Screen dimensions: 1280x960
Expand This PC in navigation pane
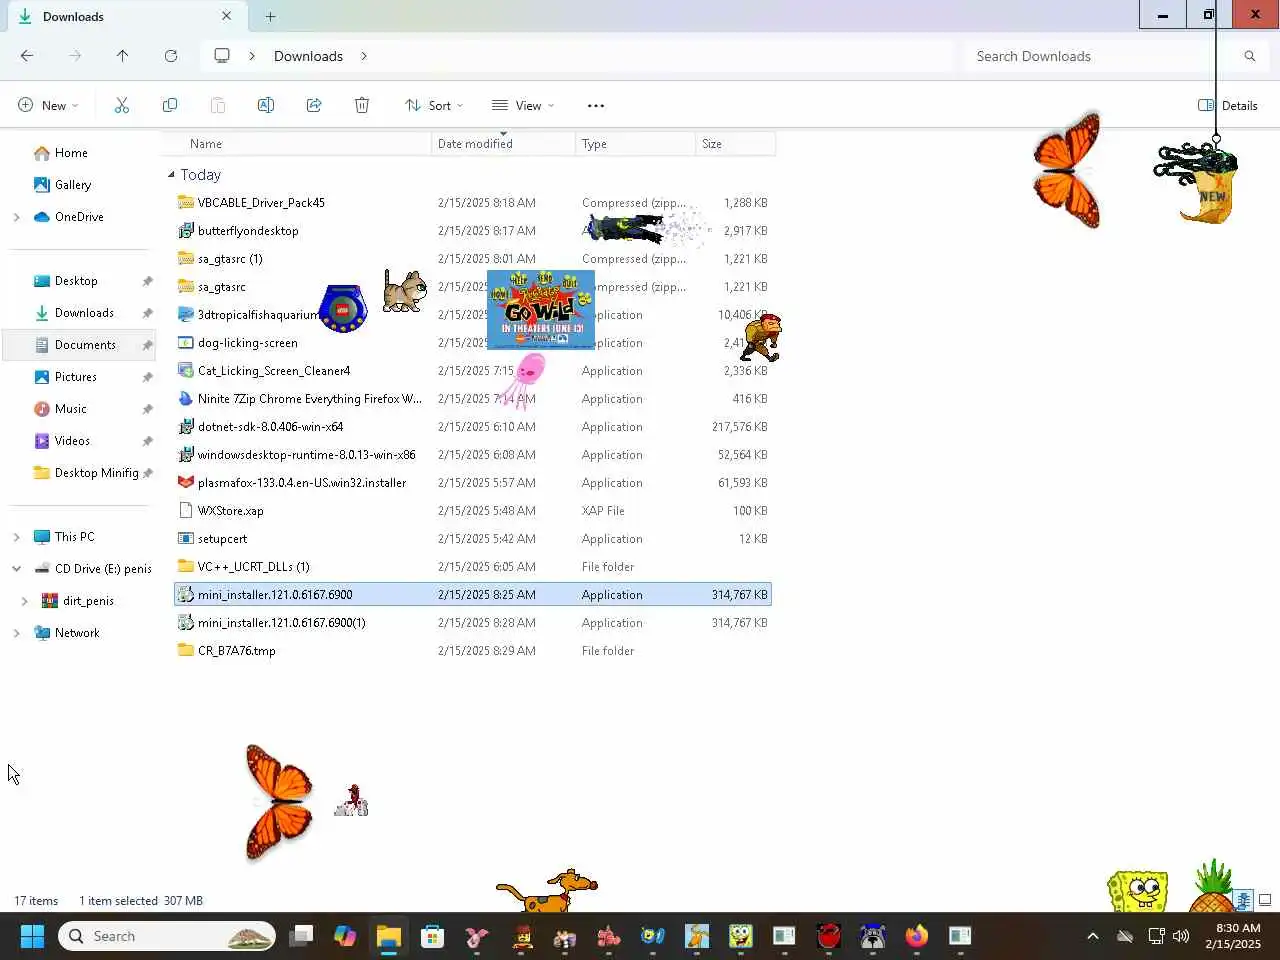click(17, 537)
